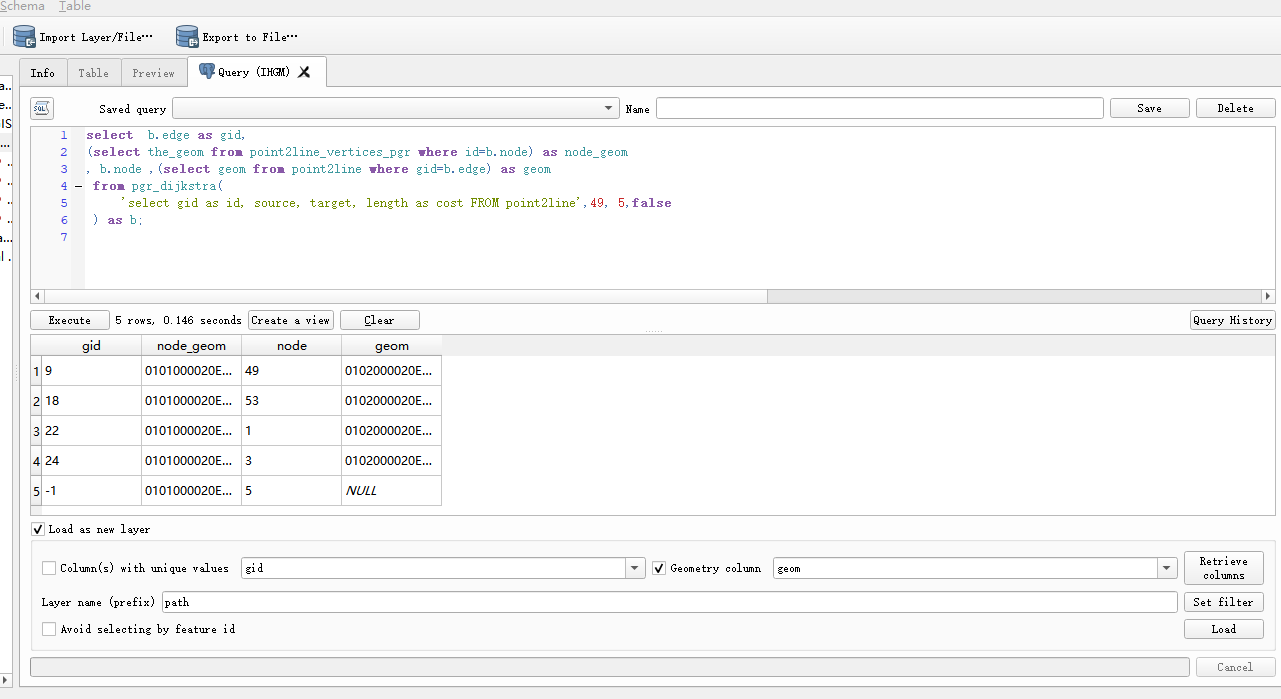The width and height of the screenshot is (1281, 699).
Task: Click the Set filter button
Action: pos(1224,602)
